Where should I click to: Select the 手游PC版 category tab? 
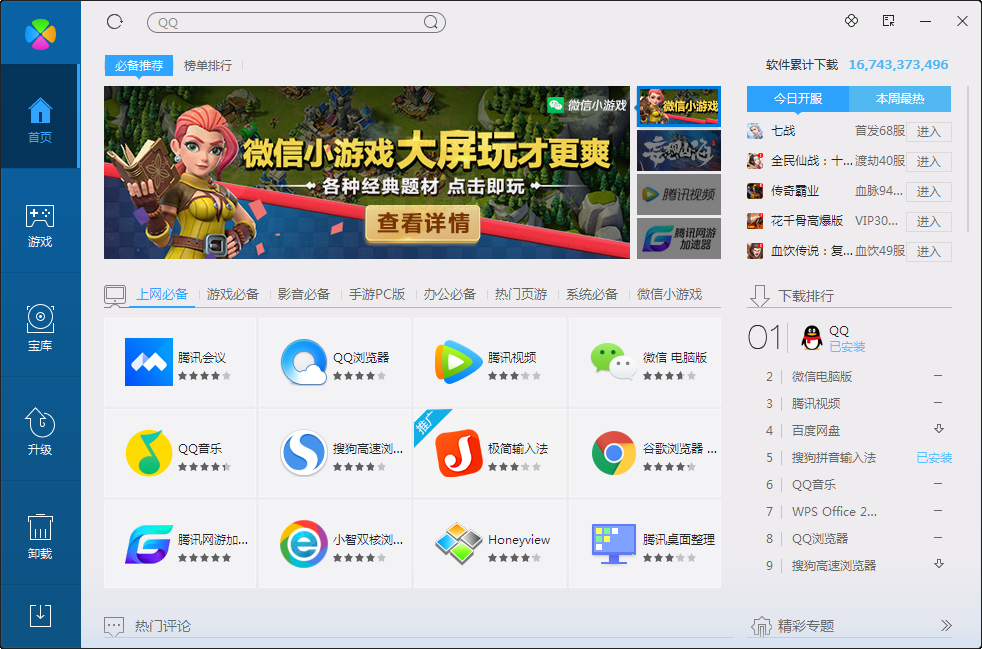(377, 294)
